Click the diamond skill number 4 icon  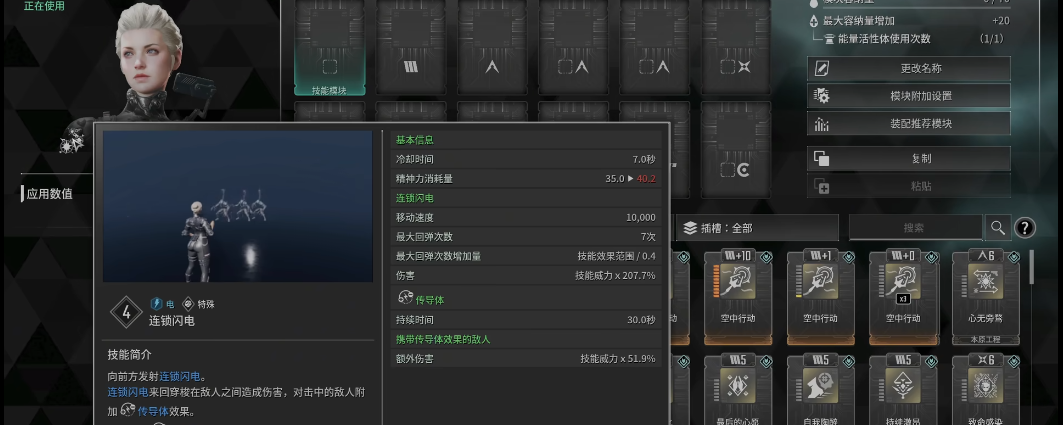pyautogui.click(x=126, y=312)
